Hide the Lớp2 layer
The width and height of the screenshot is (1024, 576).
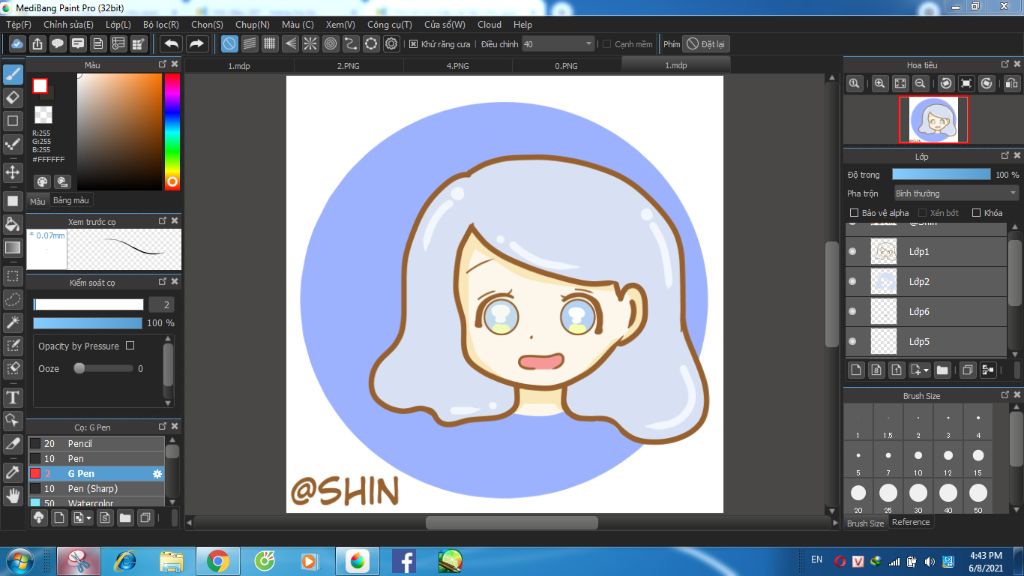pos(852,281)
